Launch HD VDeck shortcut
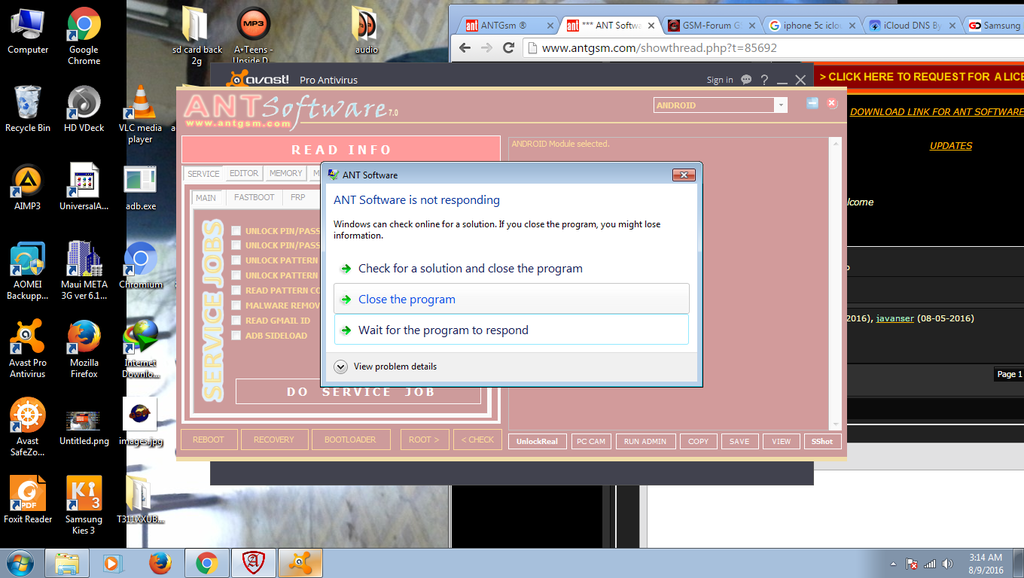 84,109
